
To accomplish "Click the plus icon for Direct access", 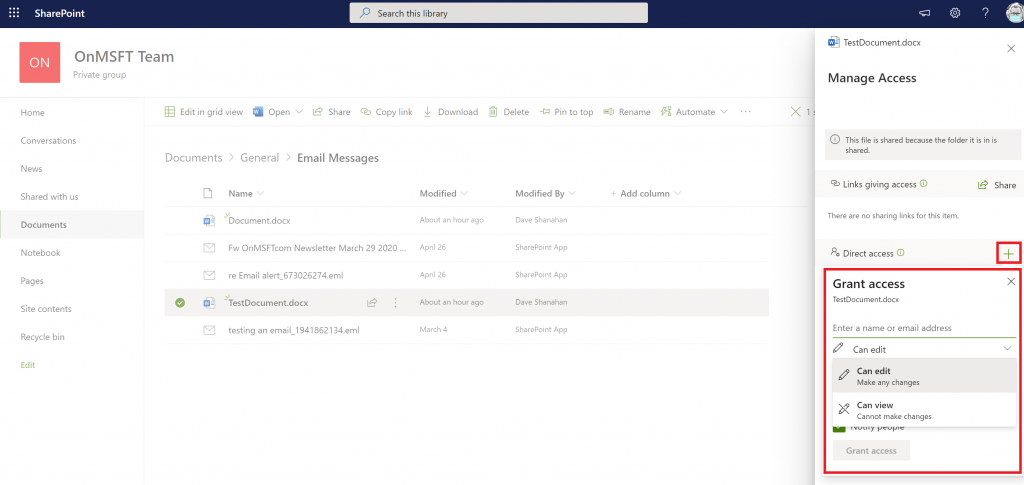I will pyautogui.click(x=1009, y=253).
